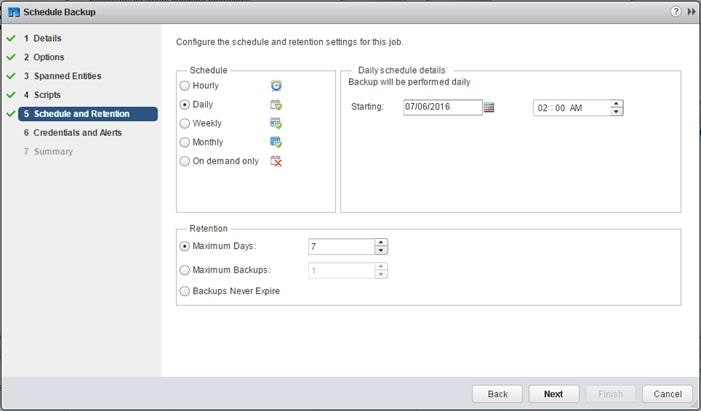Click green checkmark beside Scripts step
701x411 pixels.
11,95
